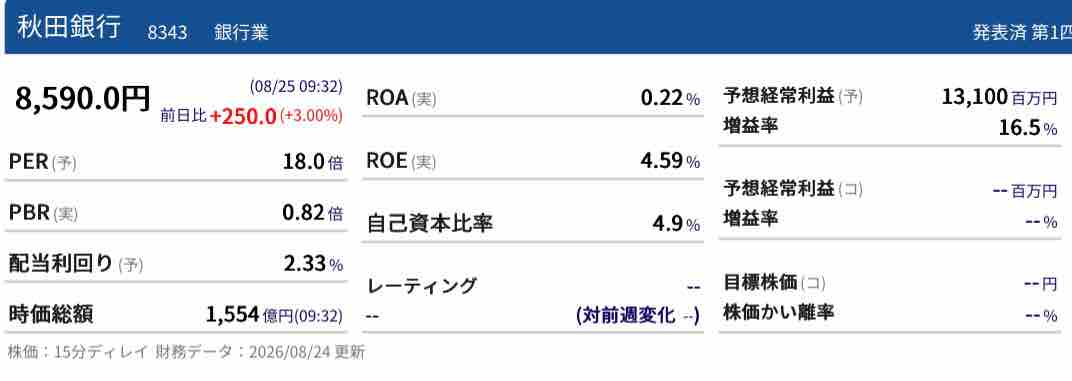Screen dimensions: 1072x381
Task: Open the 銀行業 sector label
Action: (x=241, y=32)
